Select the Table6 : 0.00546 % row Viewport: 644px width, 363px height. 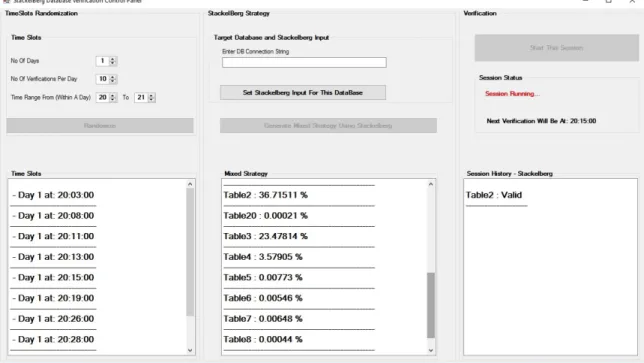click(263, 298)
